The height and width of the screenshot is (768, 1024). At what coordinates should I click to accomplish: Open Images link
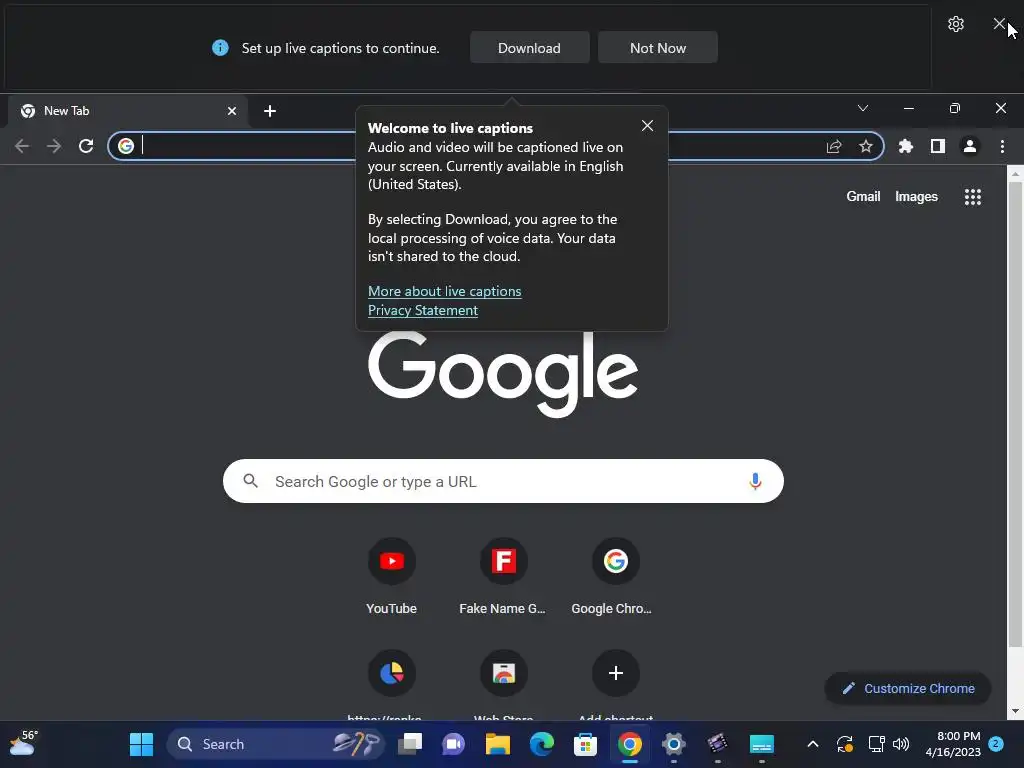(x=916, y=197)
